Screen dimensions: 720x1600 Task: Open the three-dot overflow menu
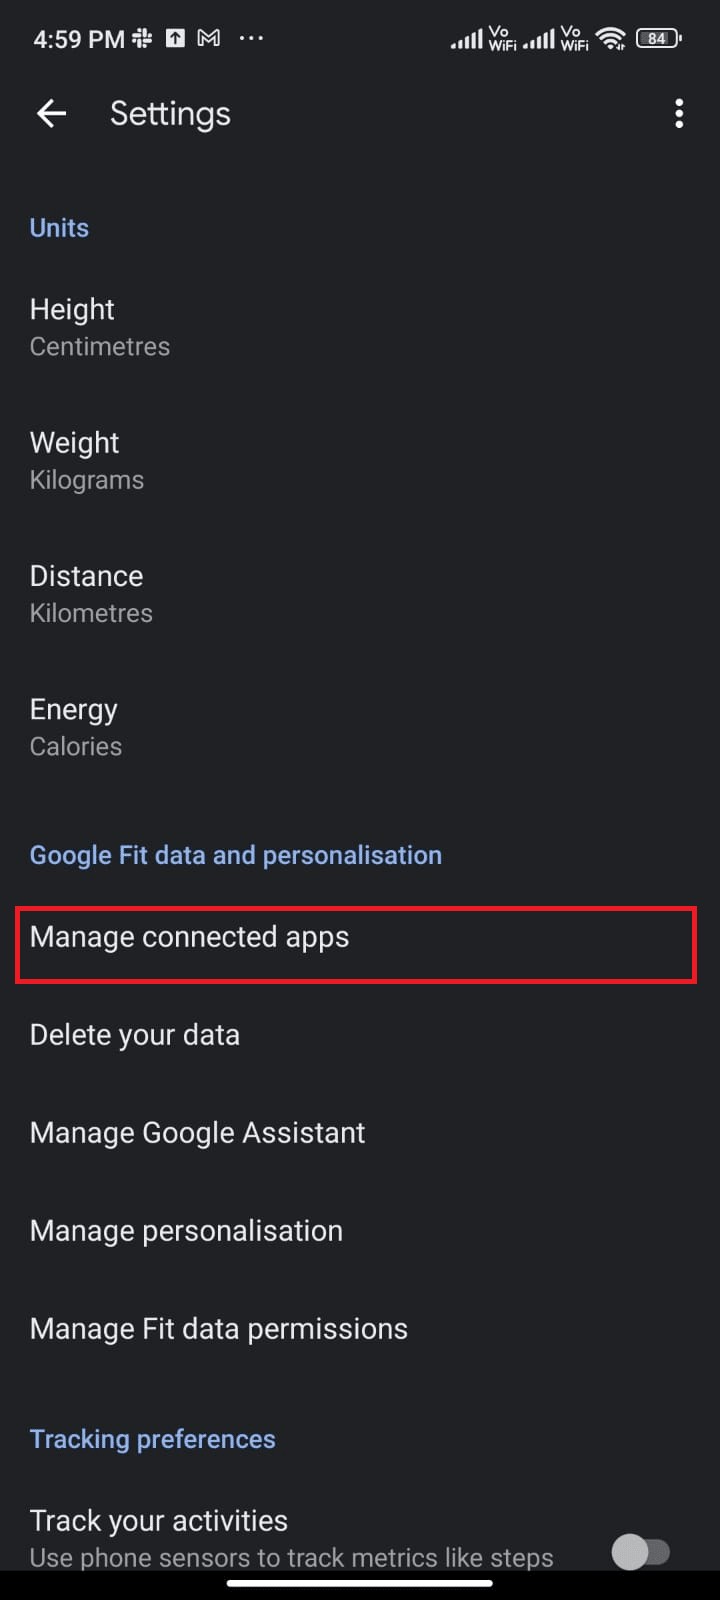[x=679, y=114]
